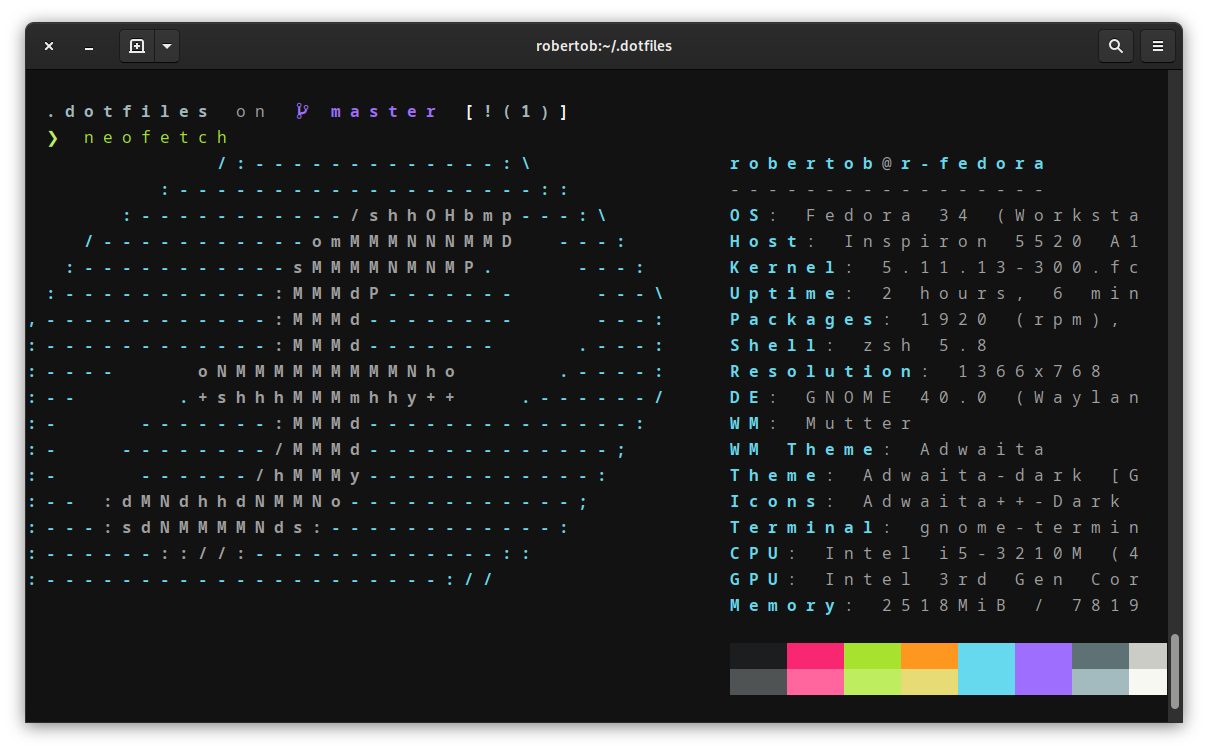Viewport: 1208px width, 751px height.
Task: Click the cyan swatch in the neofetch palette
Action: (986, 668)
